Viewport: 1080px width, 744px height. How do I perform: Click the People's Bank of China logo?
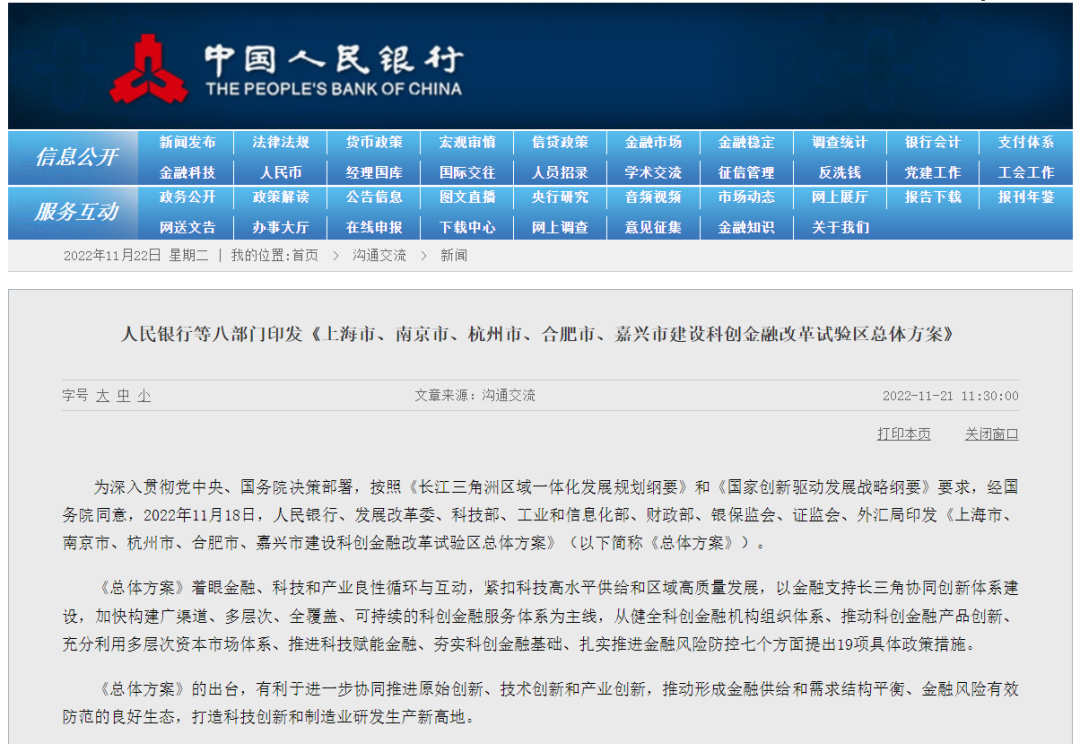(285, 69)
